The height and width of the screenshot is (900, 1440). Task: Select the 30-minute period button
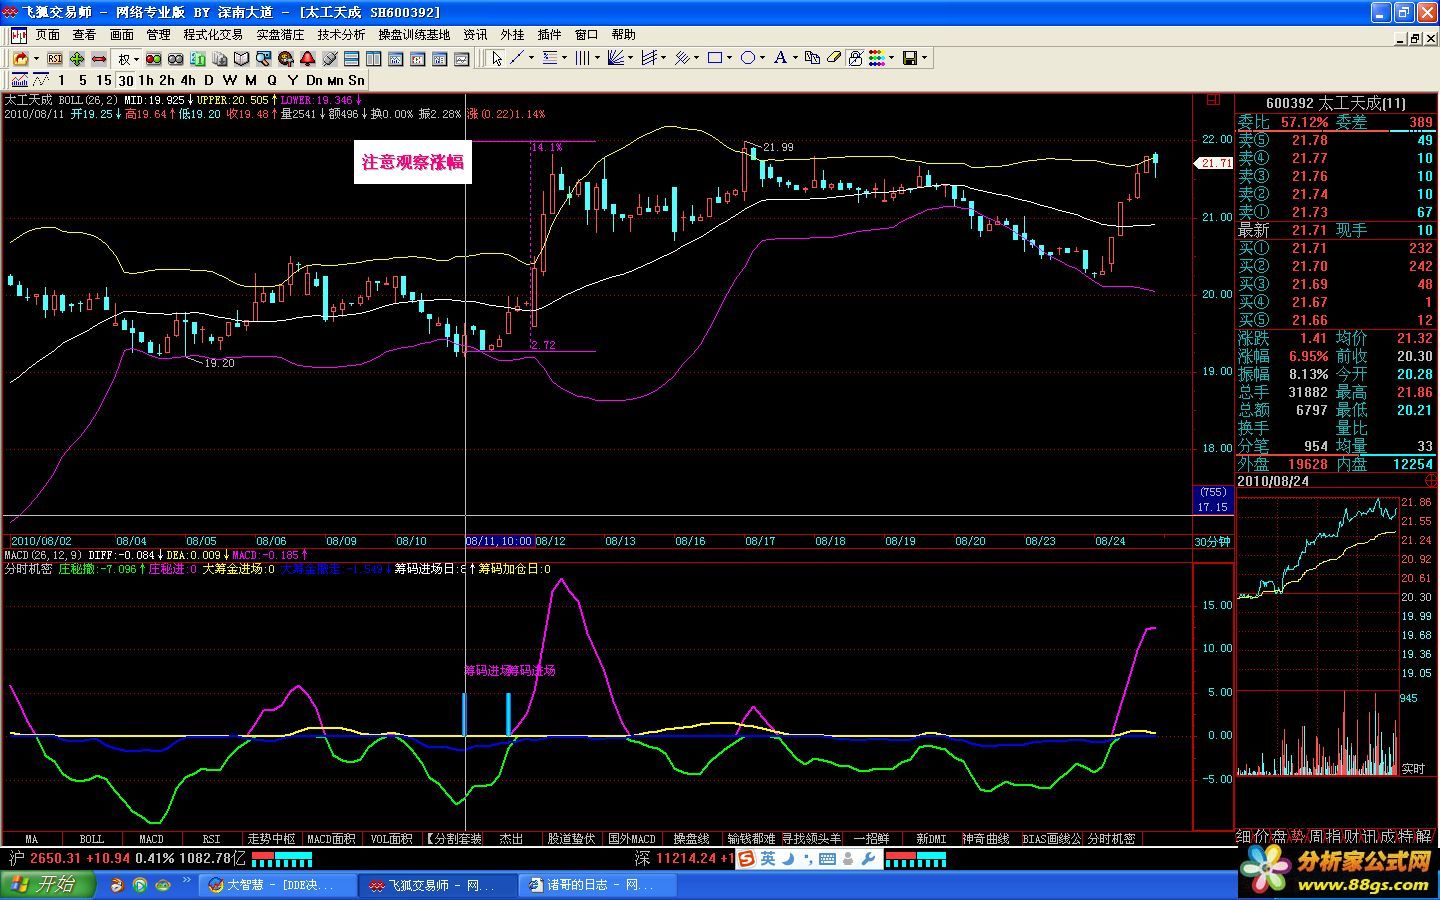[x=125, y=80]
